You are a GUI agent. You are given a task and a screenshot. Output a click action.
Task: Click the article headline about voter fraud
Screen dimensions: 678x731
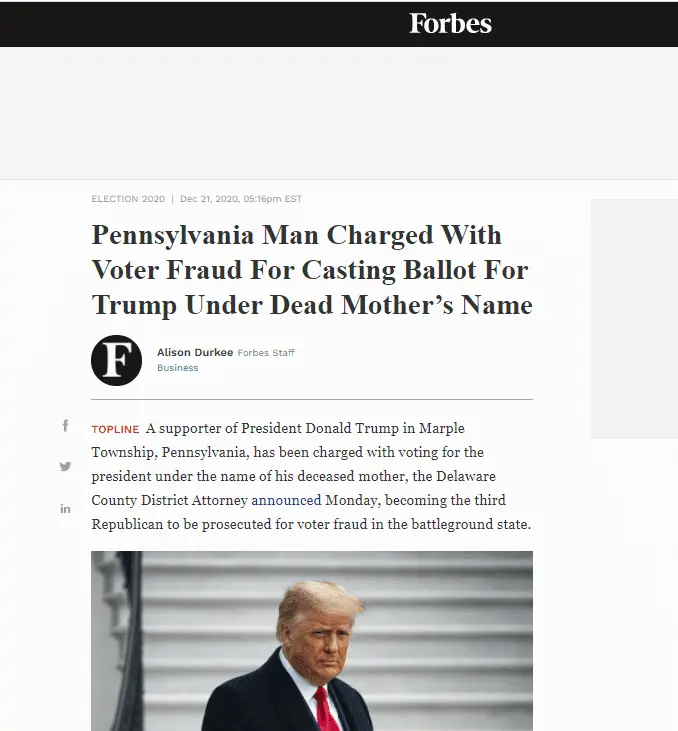click(311, 270)
